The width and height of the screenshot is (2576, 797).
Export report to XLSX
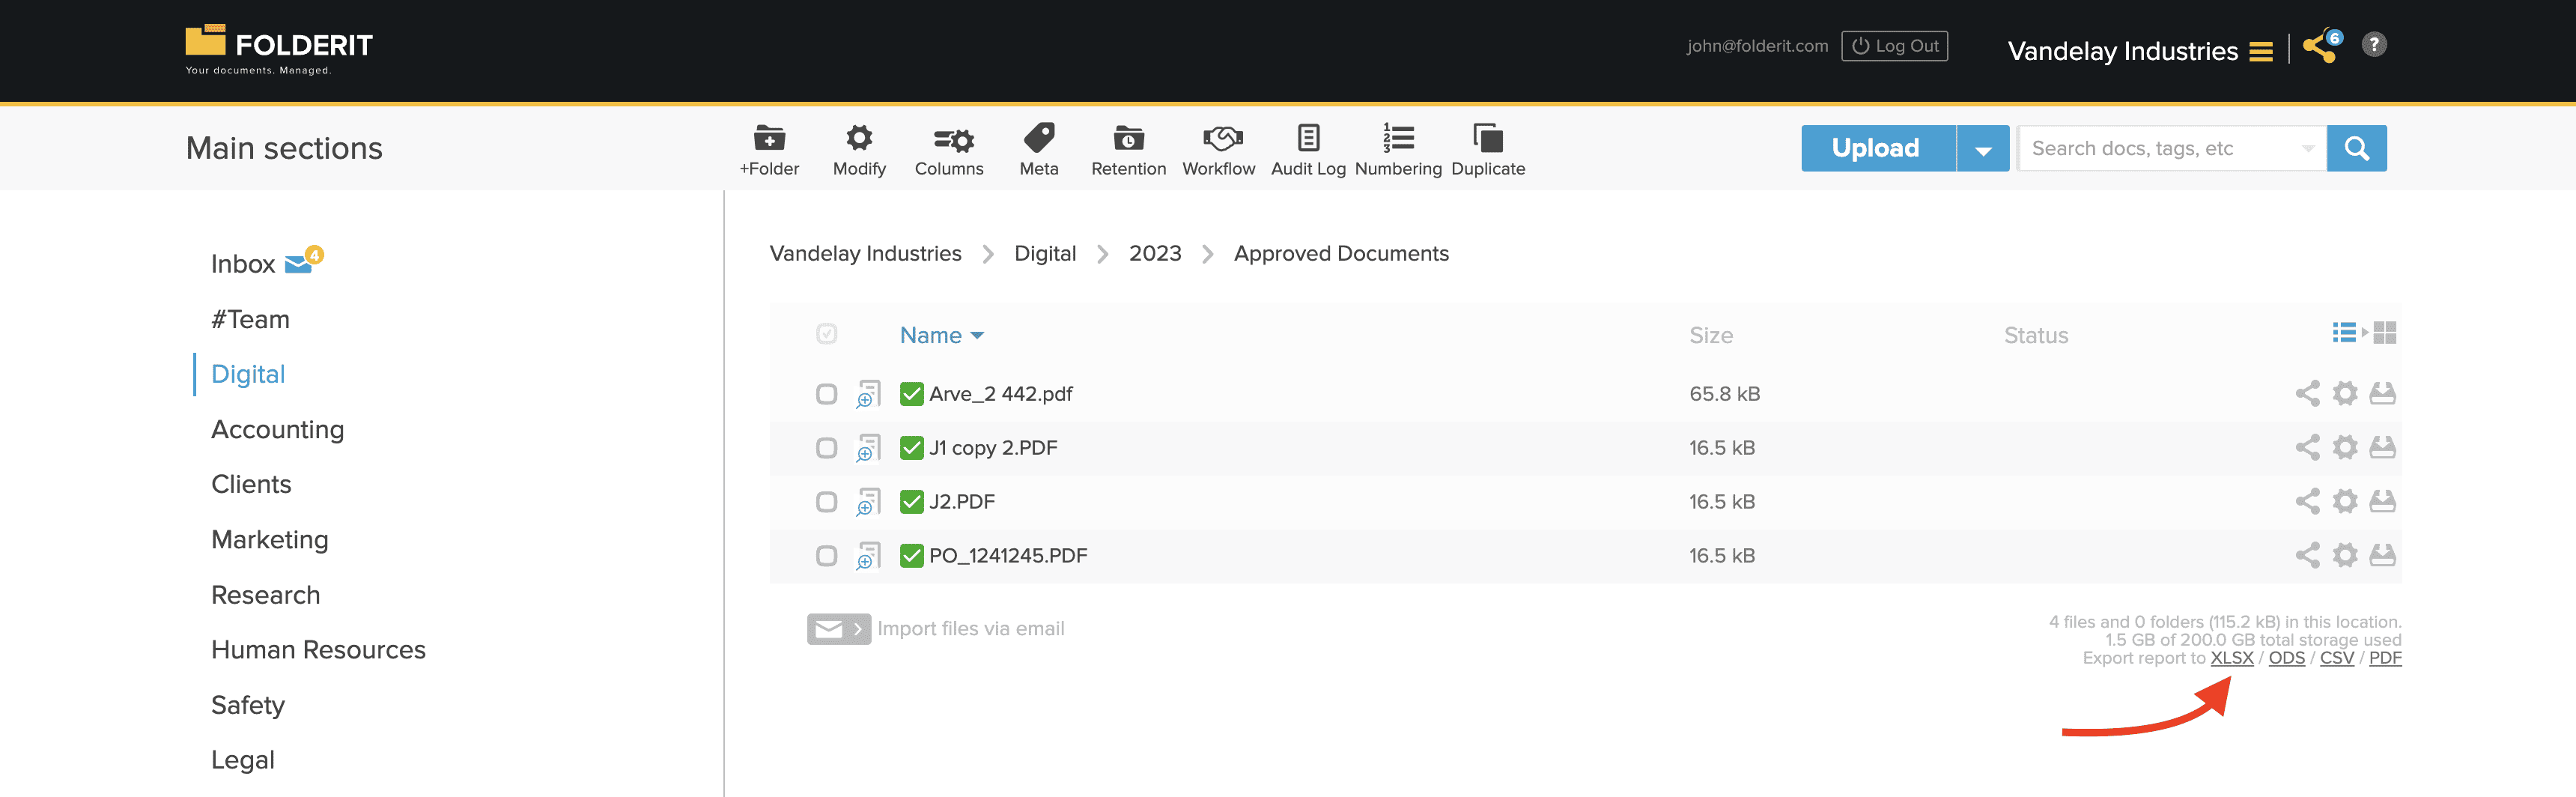2231,658
